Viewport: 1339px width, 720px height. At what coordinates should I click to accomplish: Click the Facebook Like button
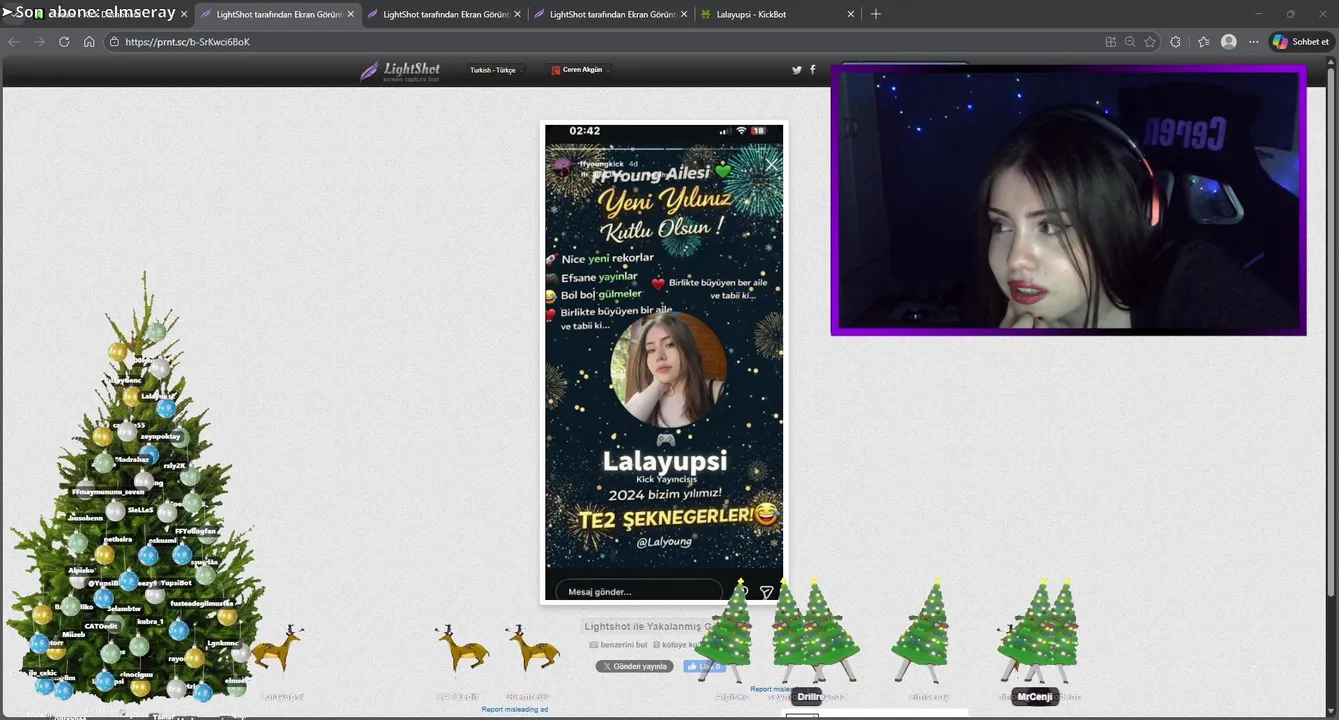pos(703,666)
